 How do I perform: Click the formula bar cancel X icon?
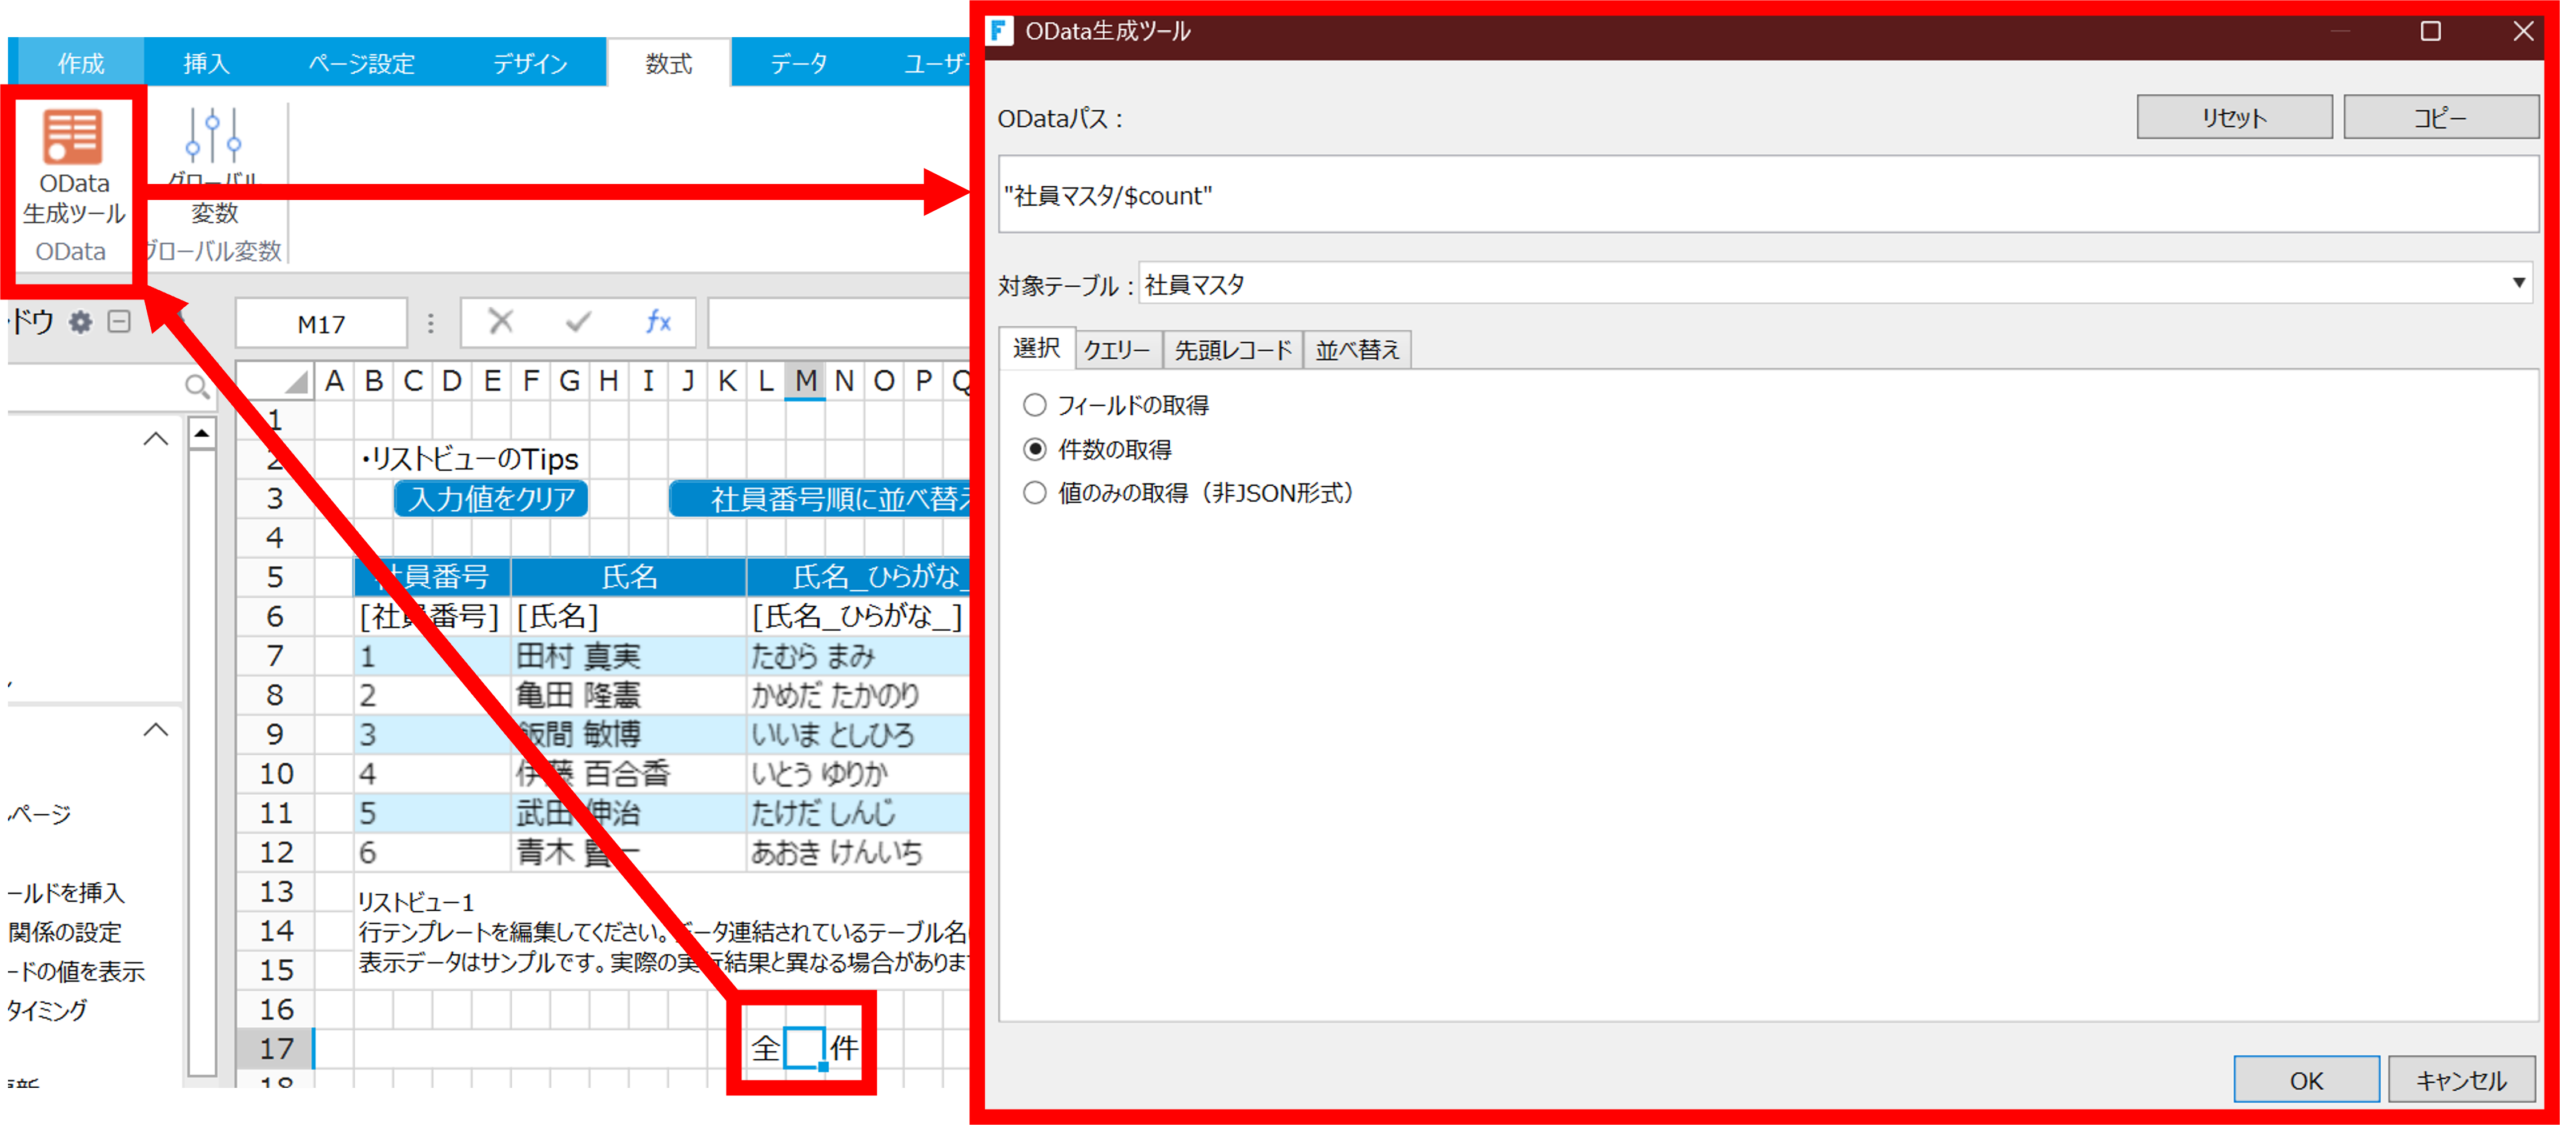click(x=500, y=322)
